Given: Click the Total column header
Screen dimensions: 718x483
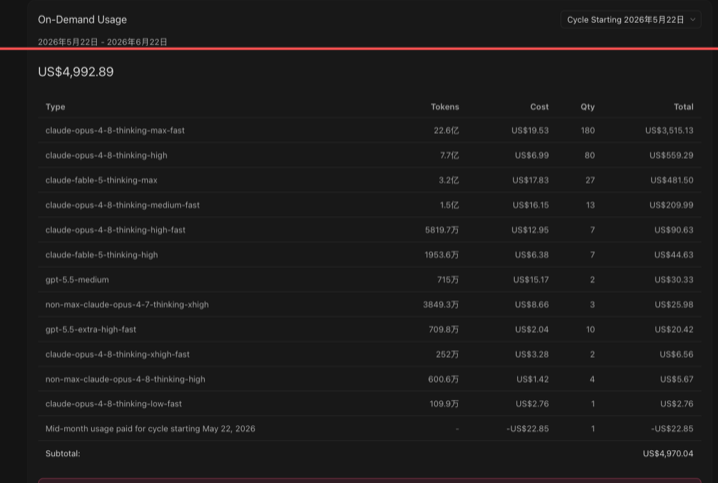Looking at the screenshot, I should (683, 107).
